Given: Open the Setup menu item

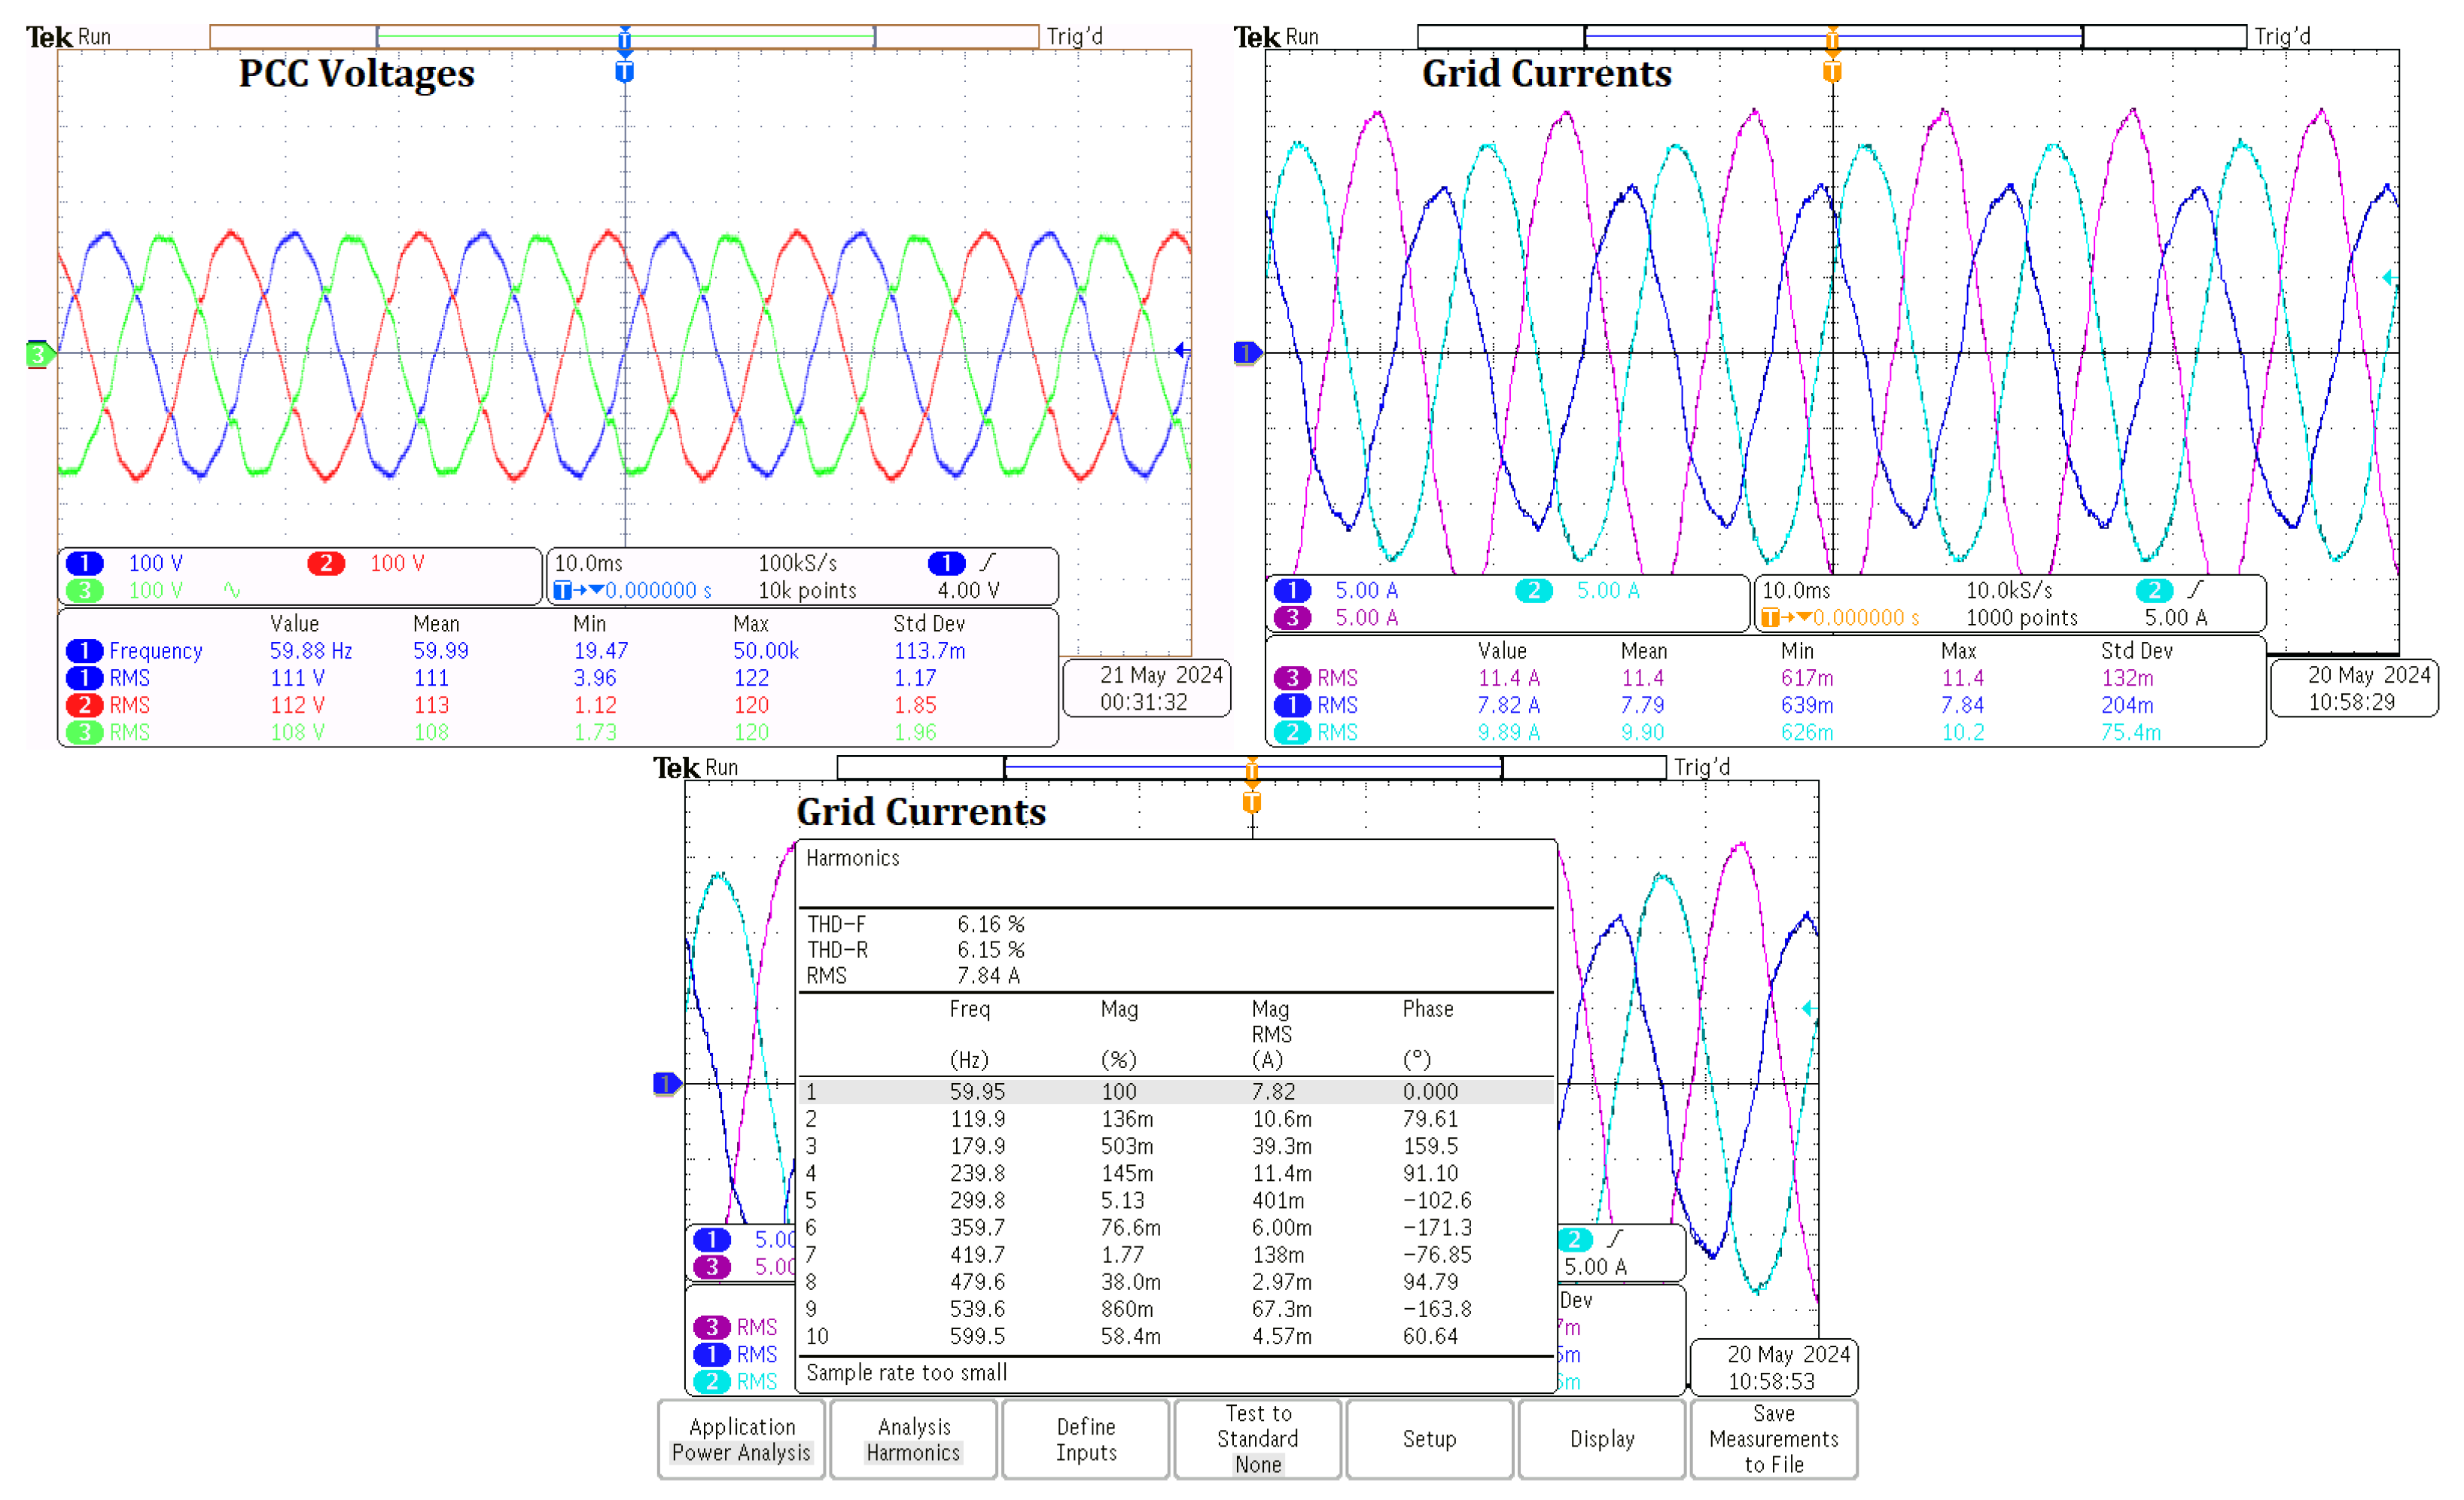Looking at the screenshot, I should click(x=1429, y=1439).
